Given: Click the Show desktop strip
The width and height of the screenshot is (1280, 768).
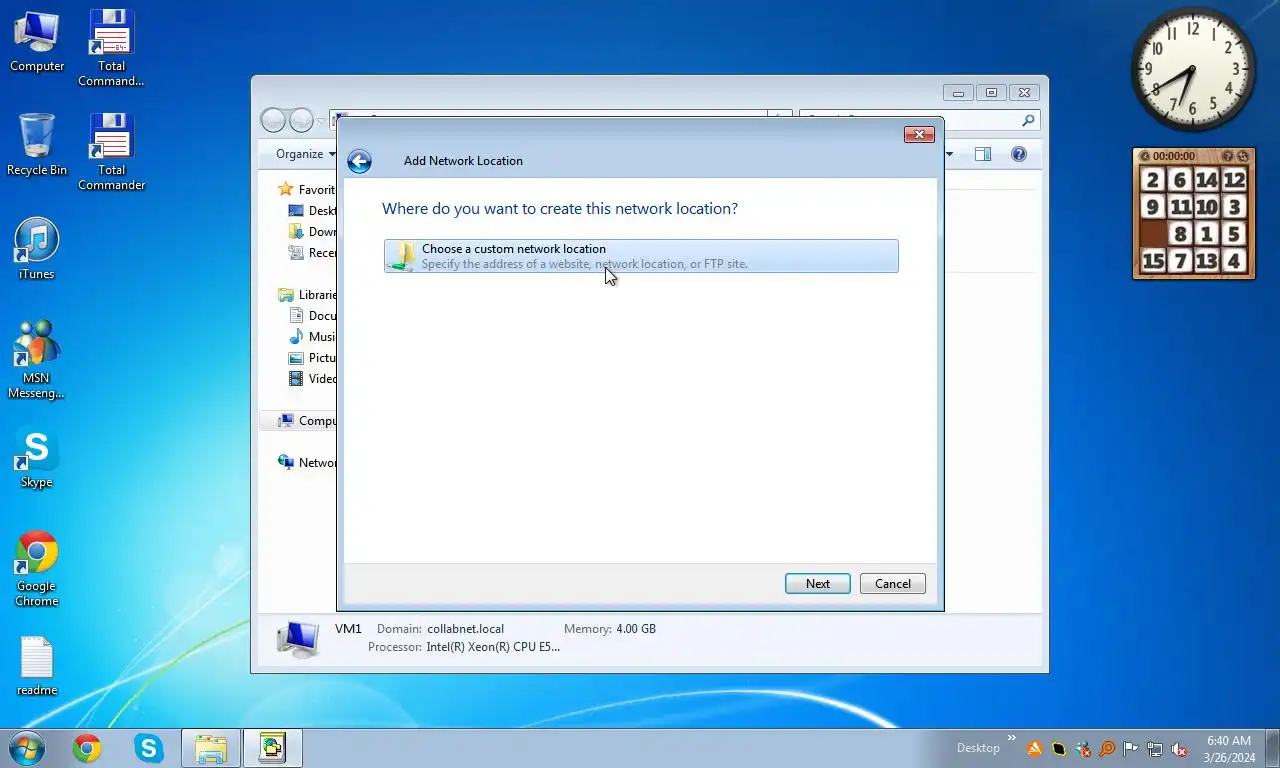Looking at the screenshot, I should tap(1273, 748).
